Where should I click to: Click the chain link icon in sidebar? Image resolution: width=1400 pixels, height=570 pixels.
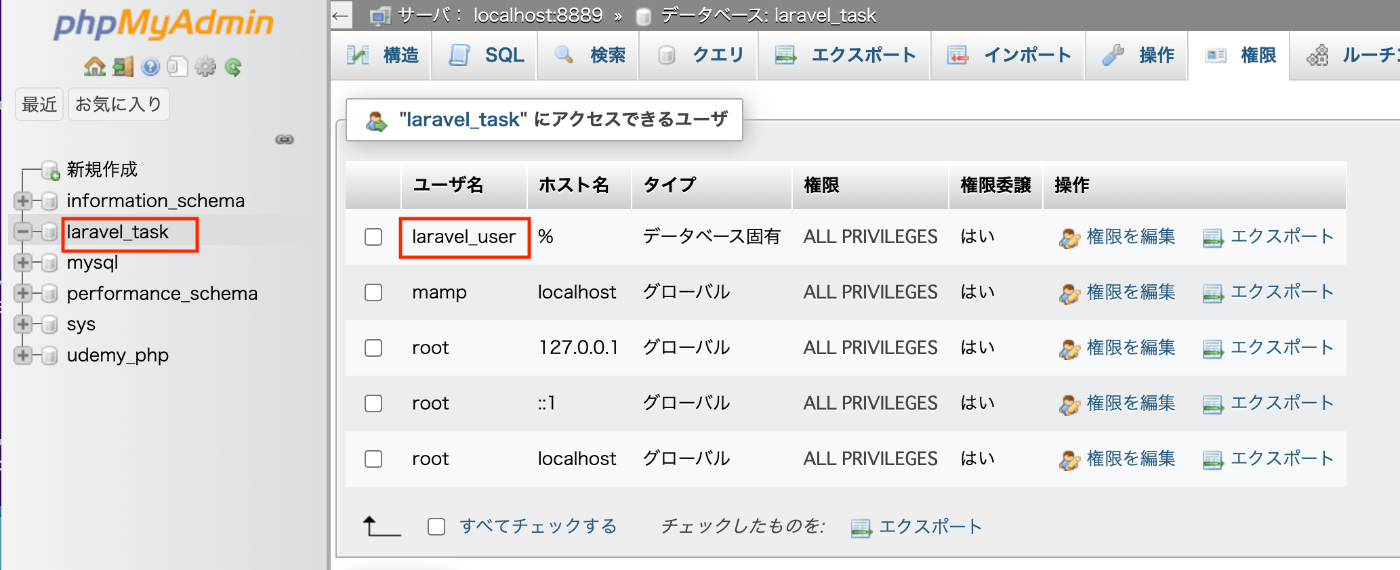[284, 140]
